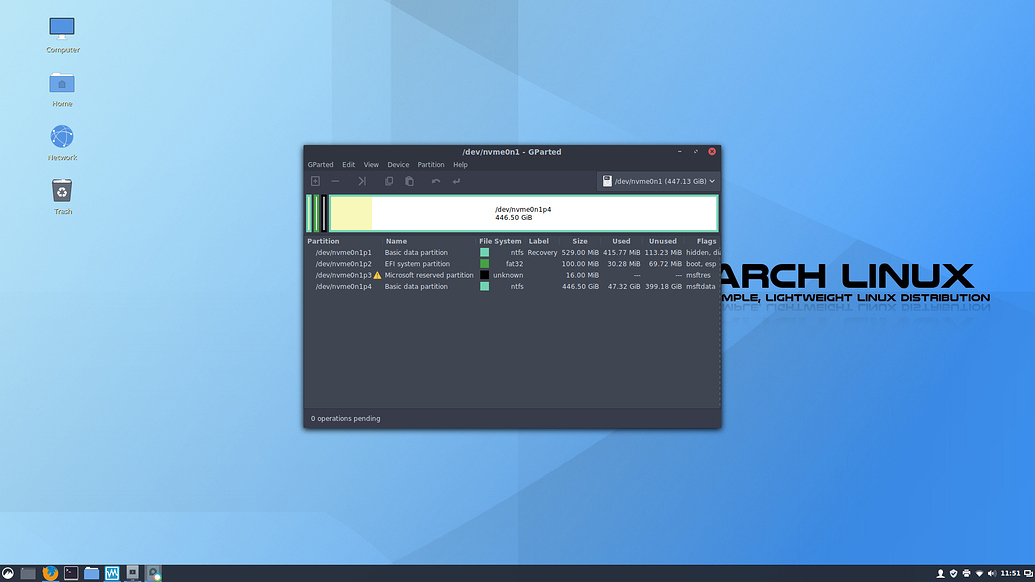The image size is (1035, 582).
Task: Click ntfs color swatch in nvme0n1p1 row
Action: [484, 253]
